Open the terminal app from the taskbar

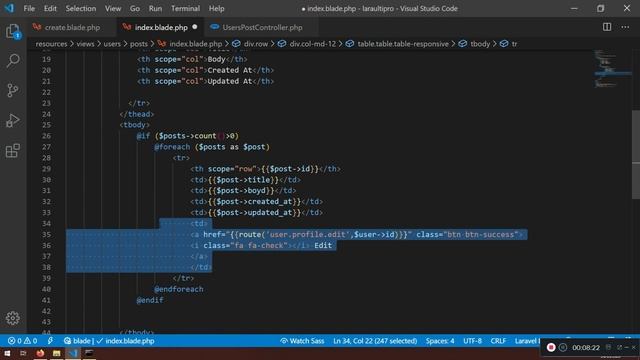pos(89,353)
